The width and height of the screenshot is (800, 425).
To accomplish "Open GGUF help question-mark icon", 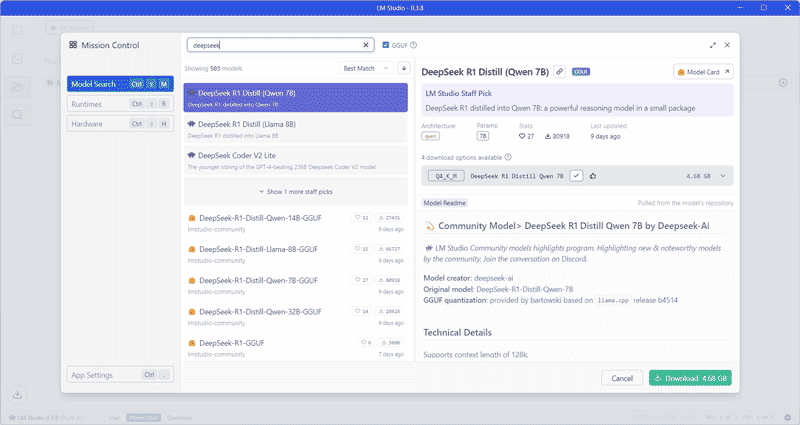I will (414, 45).
